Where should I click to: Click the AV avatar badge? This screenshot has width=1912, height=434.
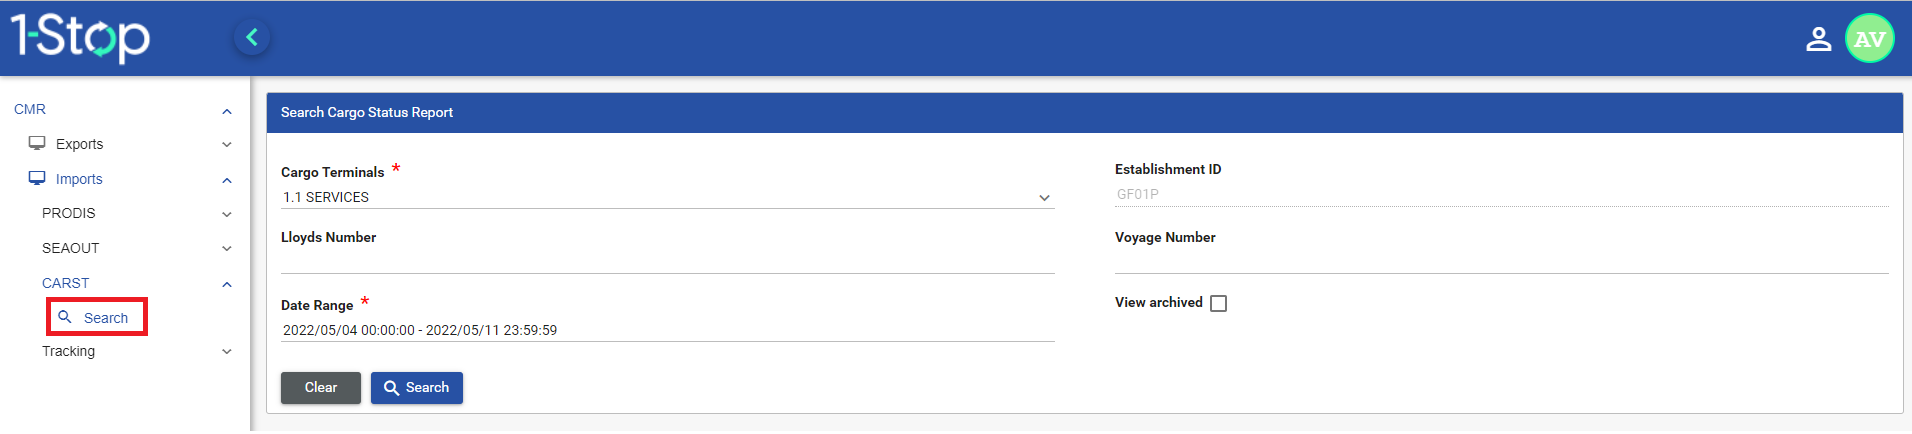click(x=1869, y=39)
